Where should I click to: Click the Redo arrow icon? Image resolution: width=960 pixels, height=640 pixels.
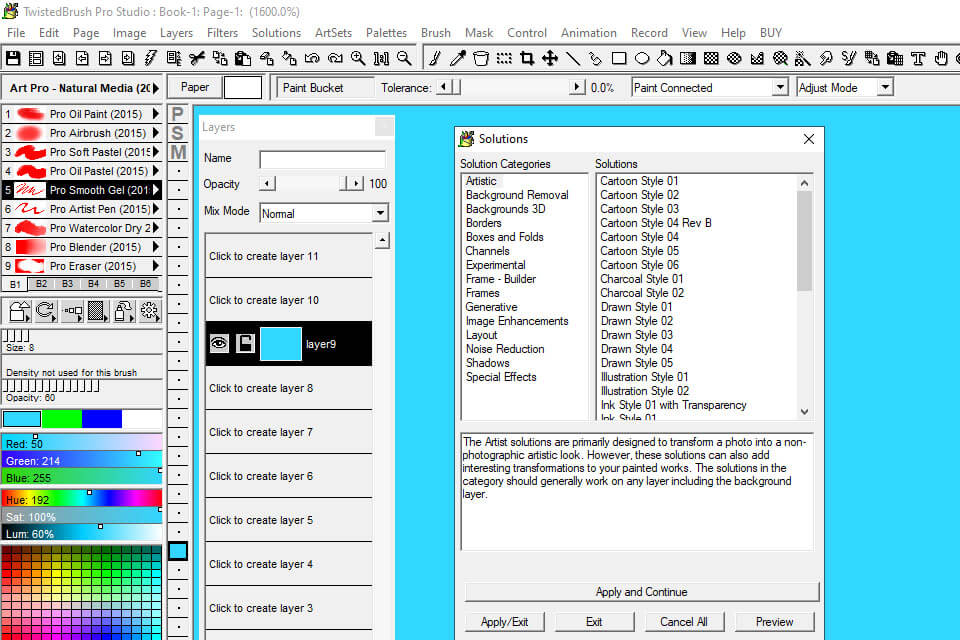click(x=335, y=58)
